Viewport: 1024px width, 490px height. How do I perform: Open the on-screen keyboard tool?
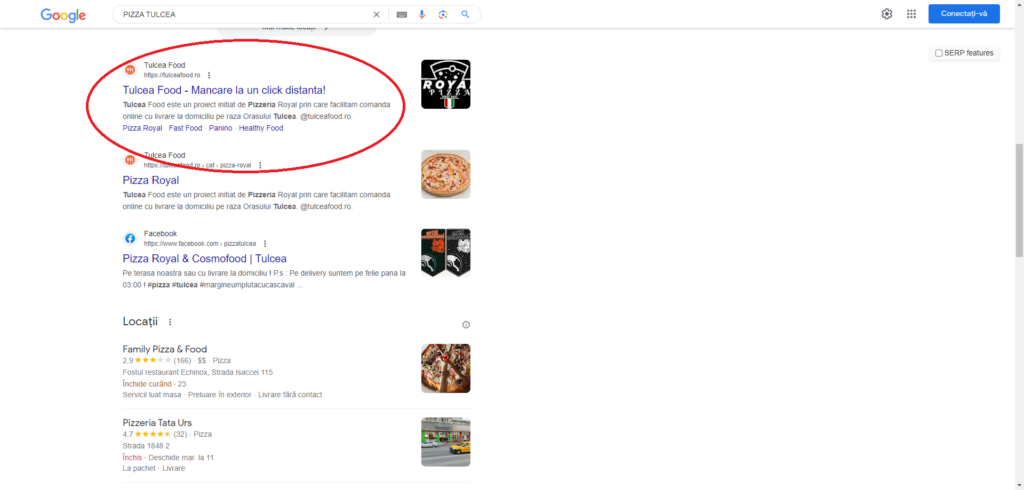coord(402,14)
